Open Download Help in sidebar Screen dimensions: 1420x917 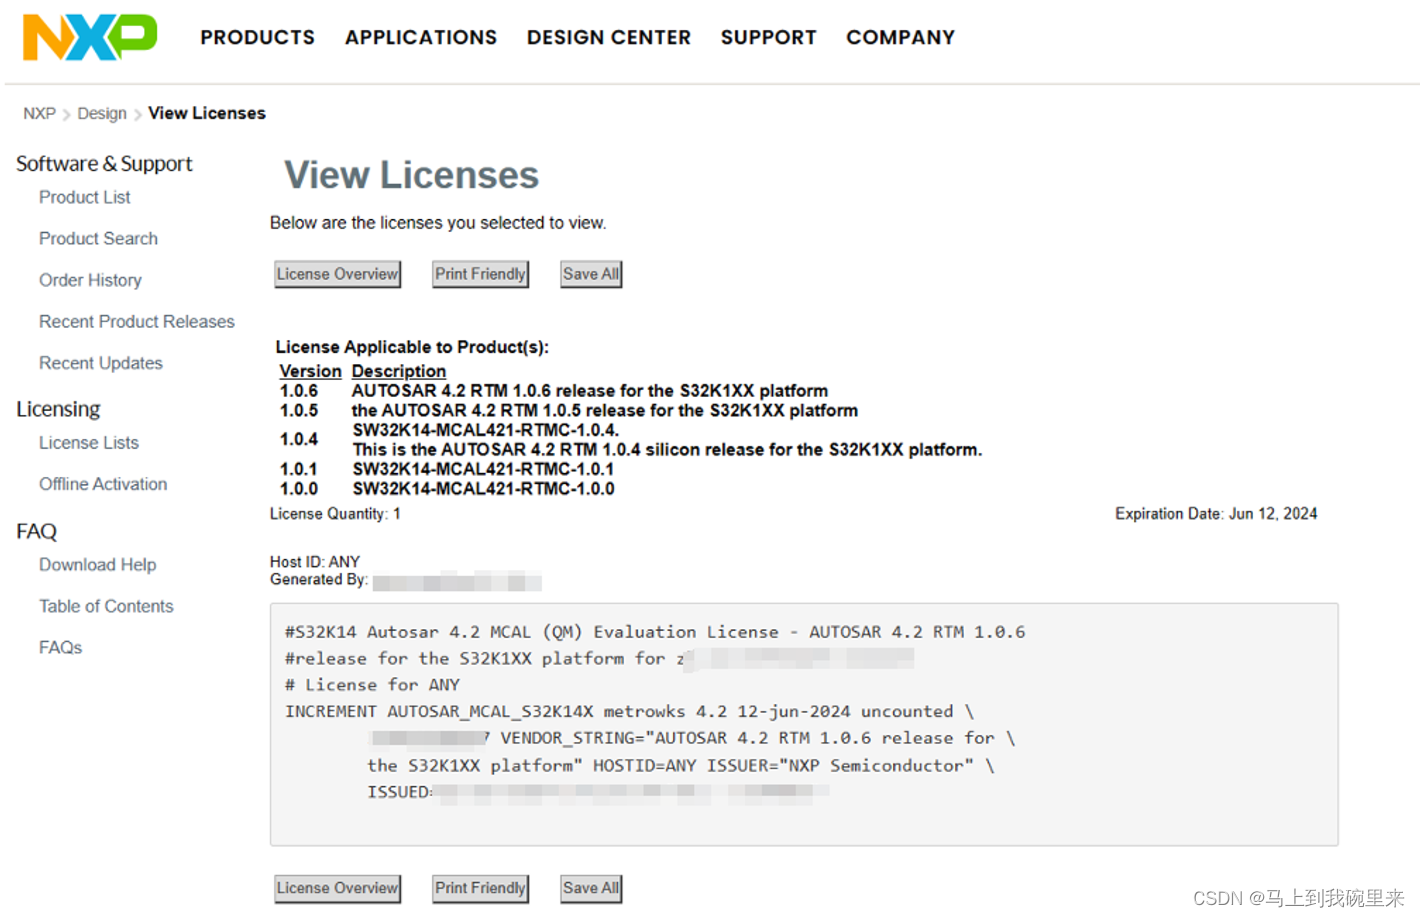[98, 565]
